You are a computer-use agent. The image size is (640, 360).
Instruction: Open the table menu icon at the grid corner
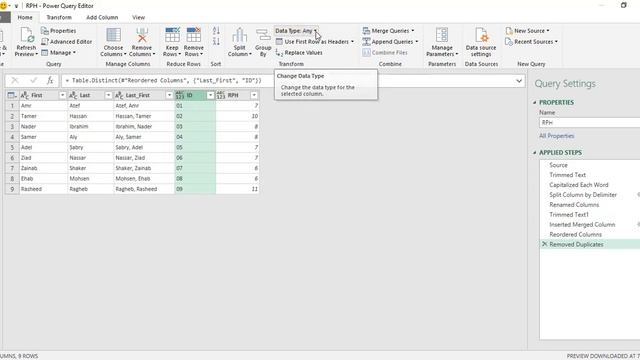point(12,95)
